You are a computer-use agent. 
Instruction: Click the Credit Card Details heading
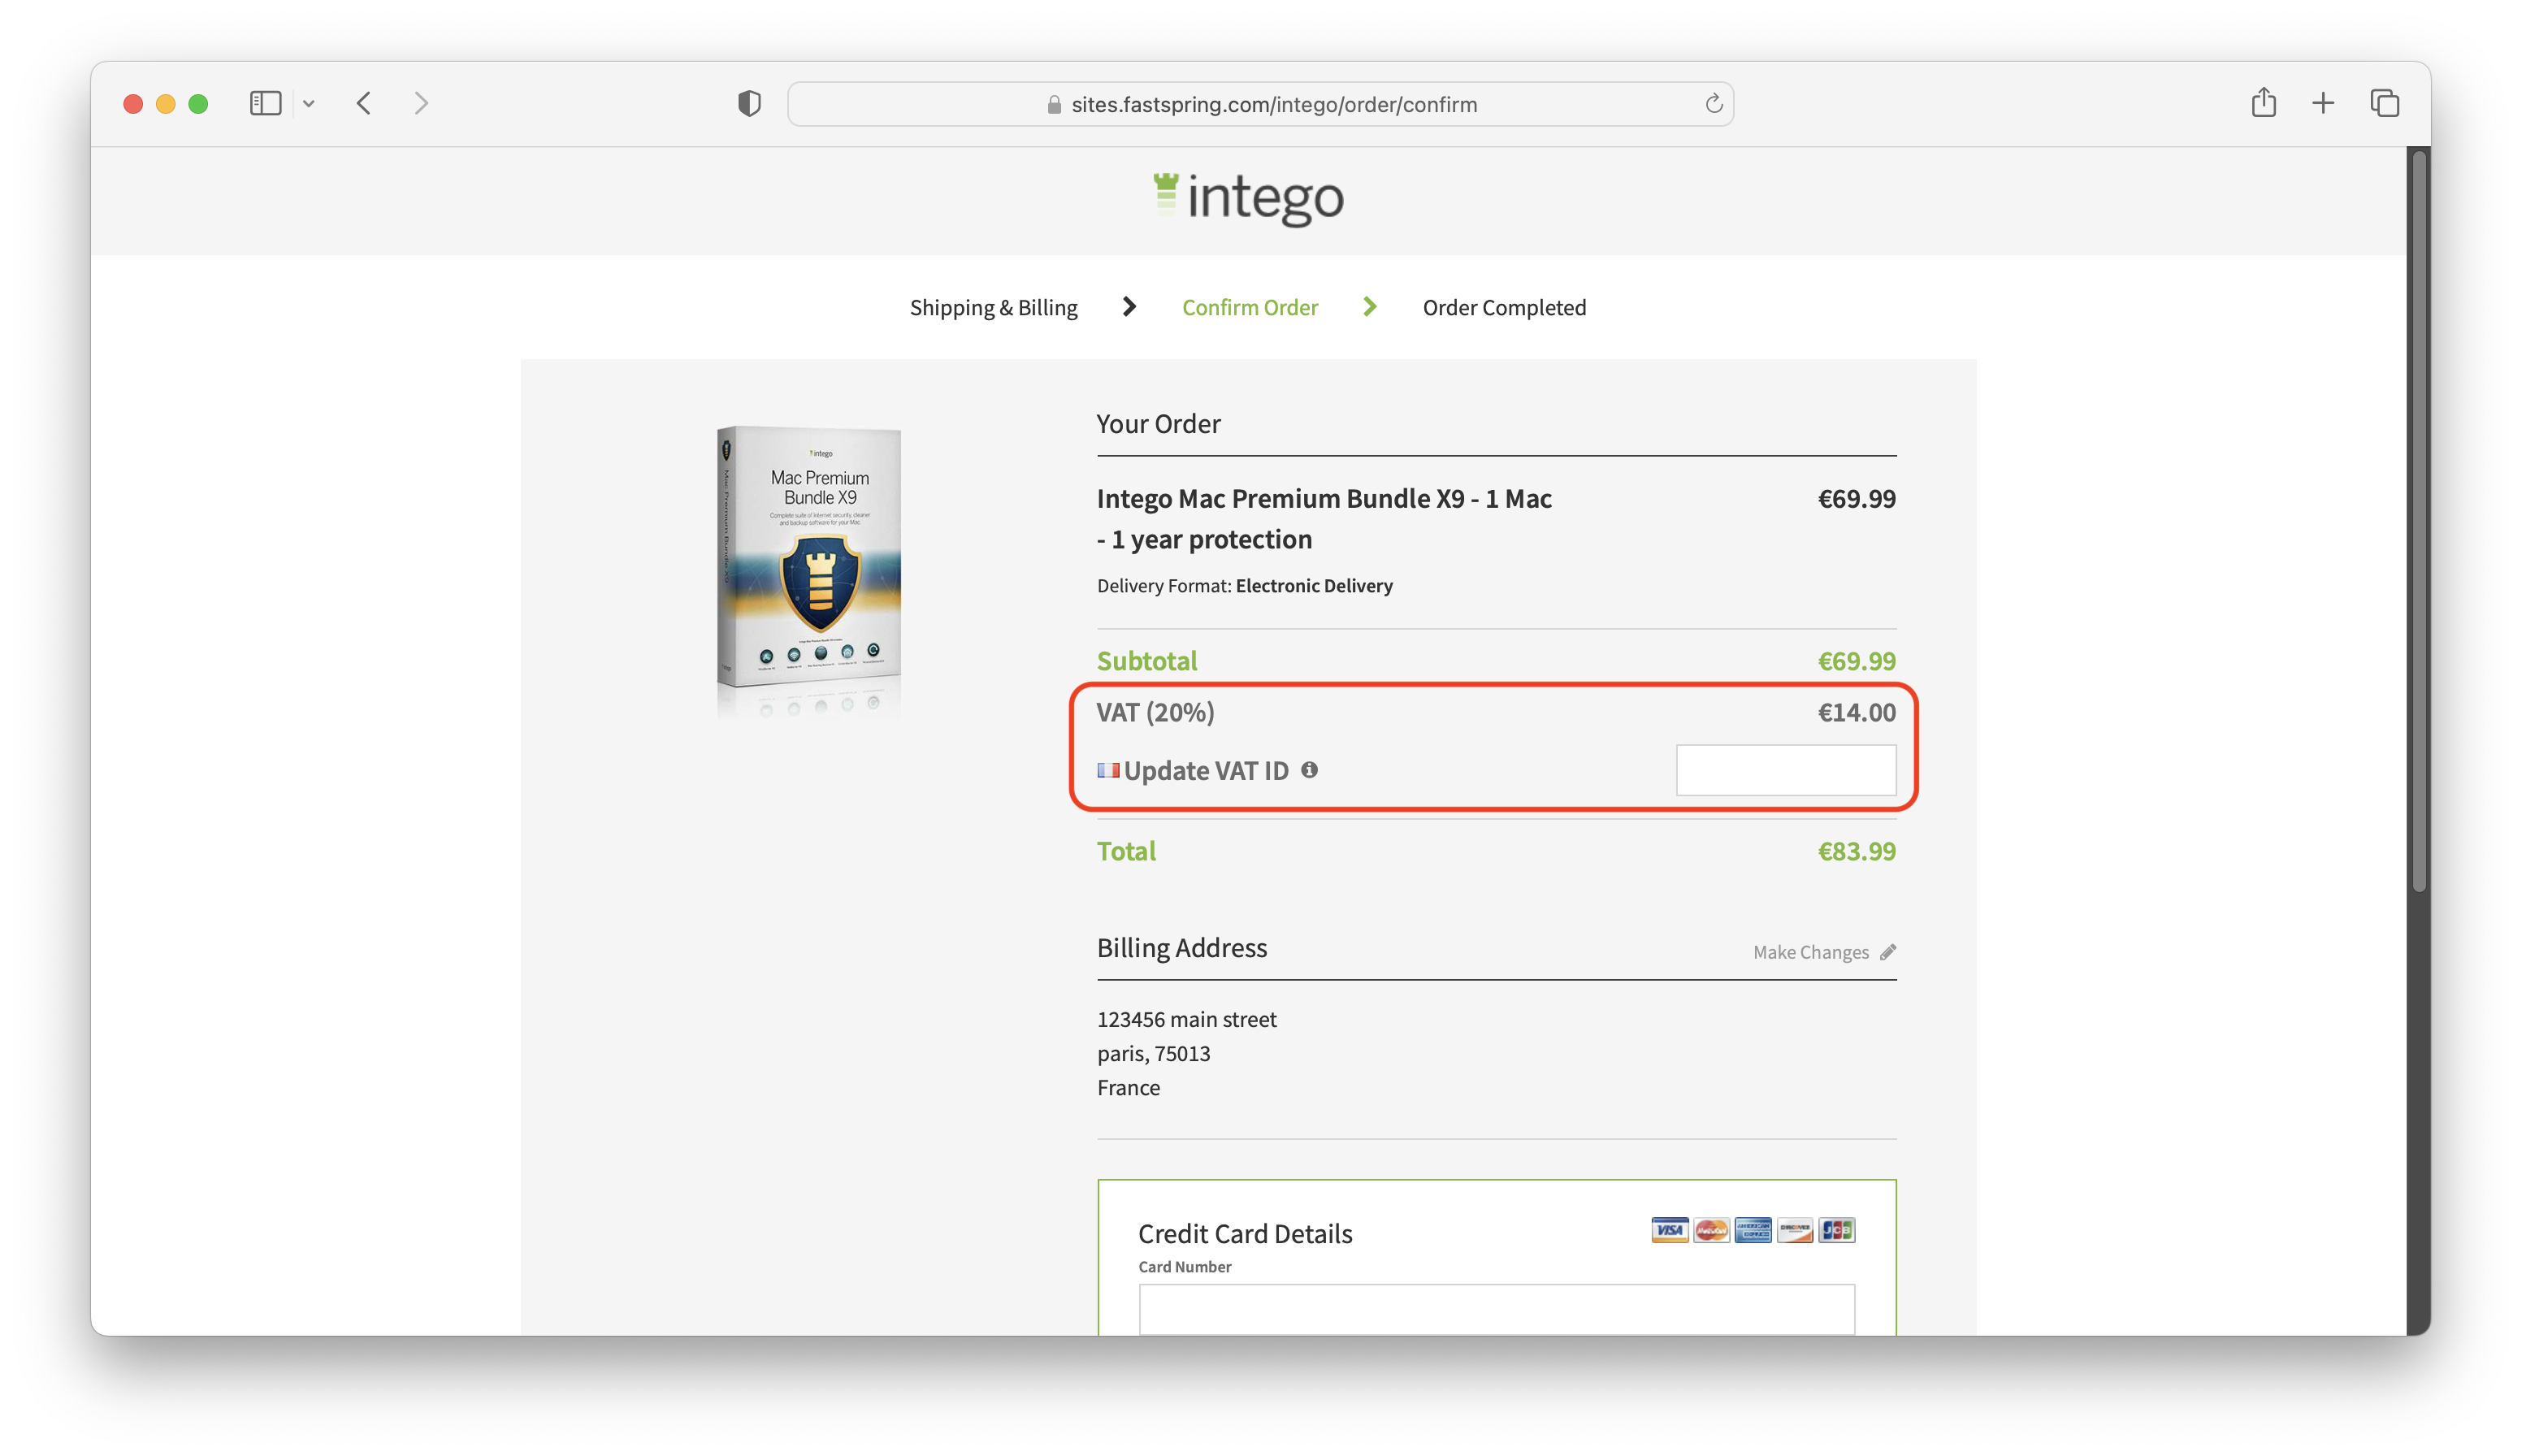pos(1245,1234)
